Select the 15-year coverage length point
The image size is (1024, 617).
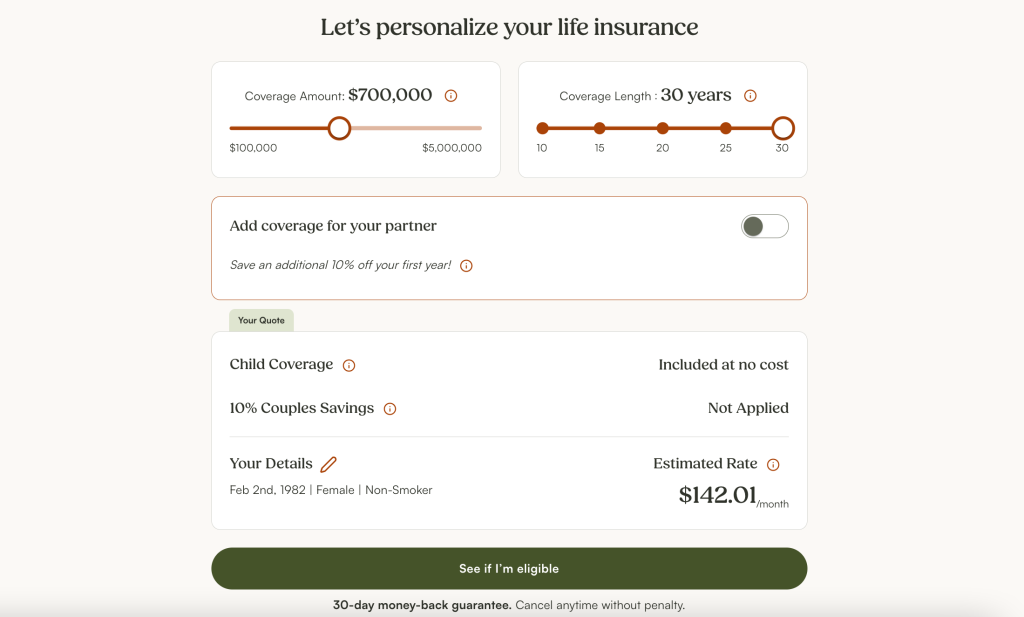pos(600,128)
